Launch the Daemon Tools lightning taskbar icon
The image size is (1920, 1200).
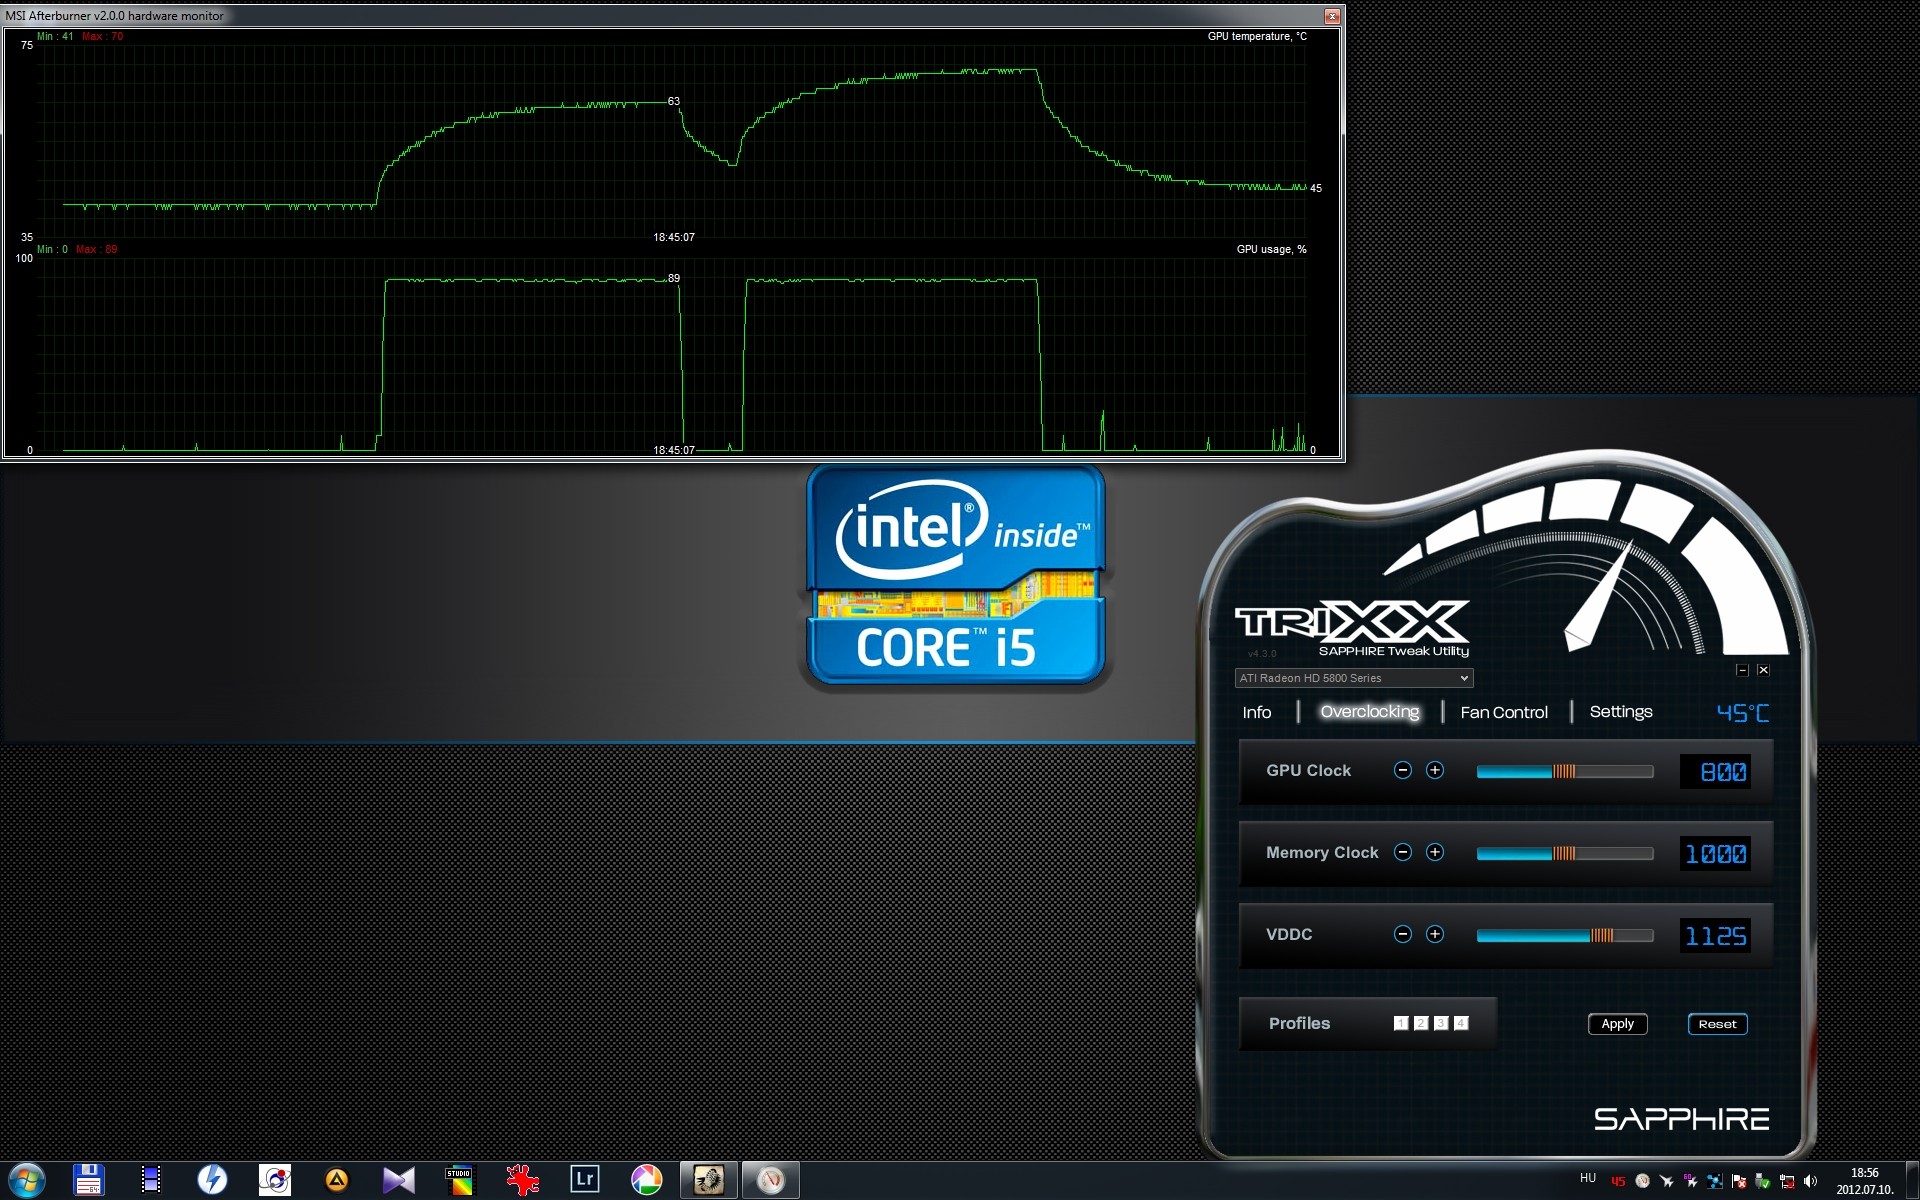pos(212,1180)
